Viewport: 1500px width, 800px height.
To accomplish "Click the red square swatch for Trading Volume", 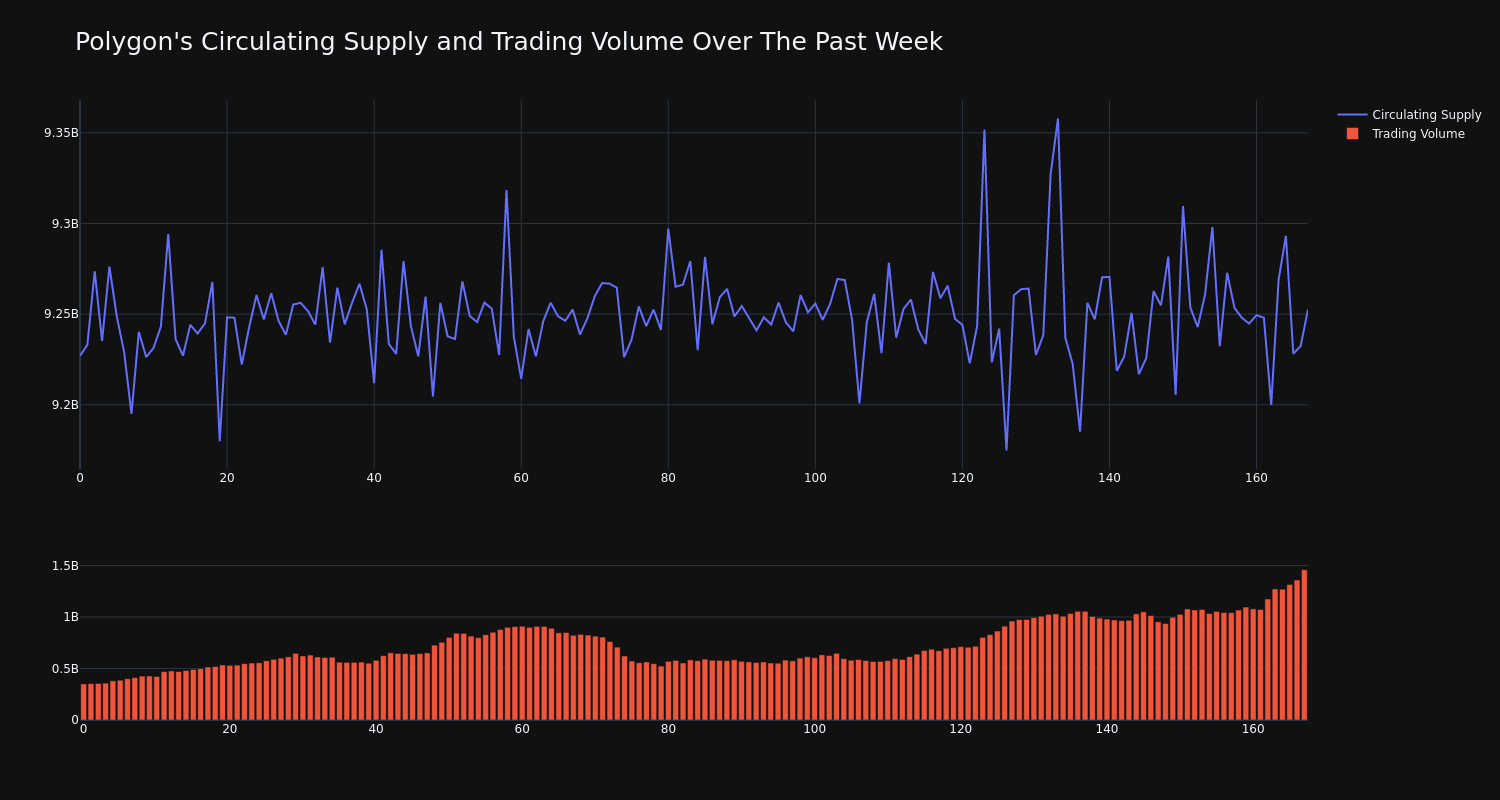I will 1352,134.
